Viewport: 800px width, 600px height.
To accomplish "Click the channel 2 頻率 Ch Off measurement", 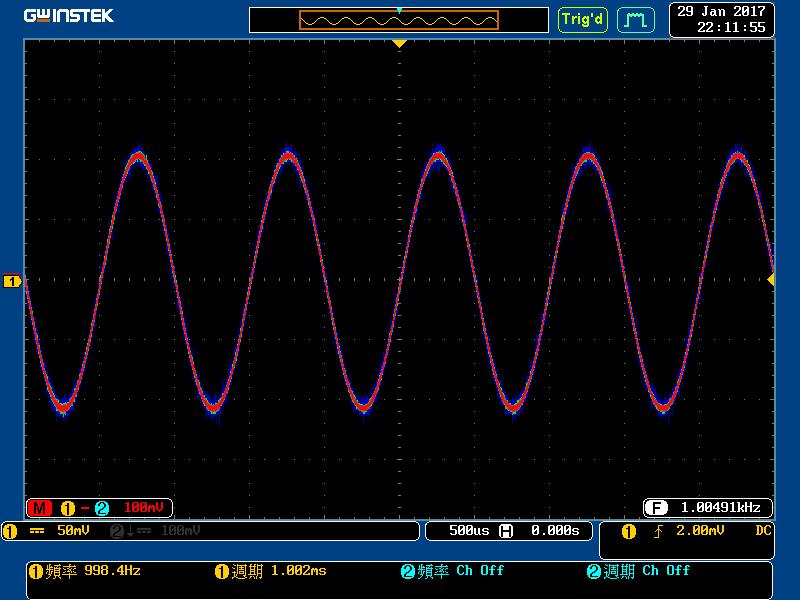I will point(452,571).
